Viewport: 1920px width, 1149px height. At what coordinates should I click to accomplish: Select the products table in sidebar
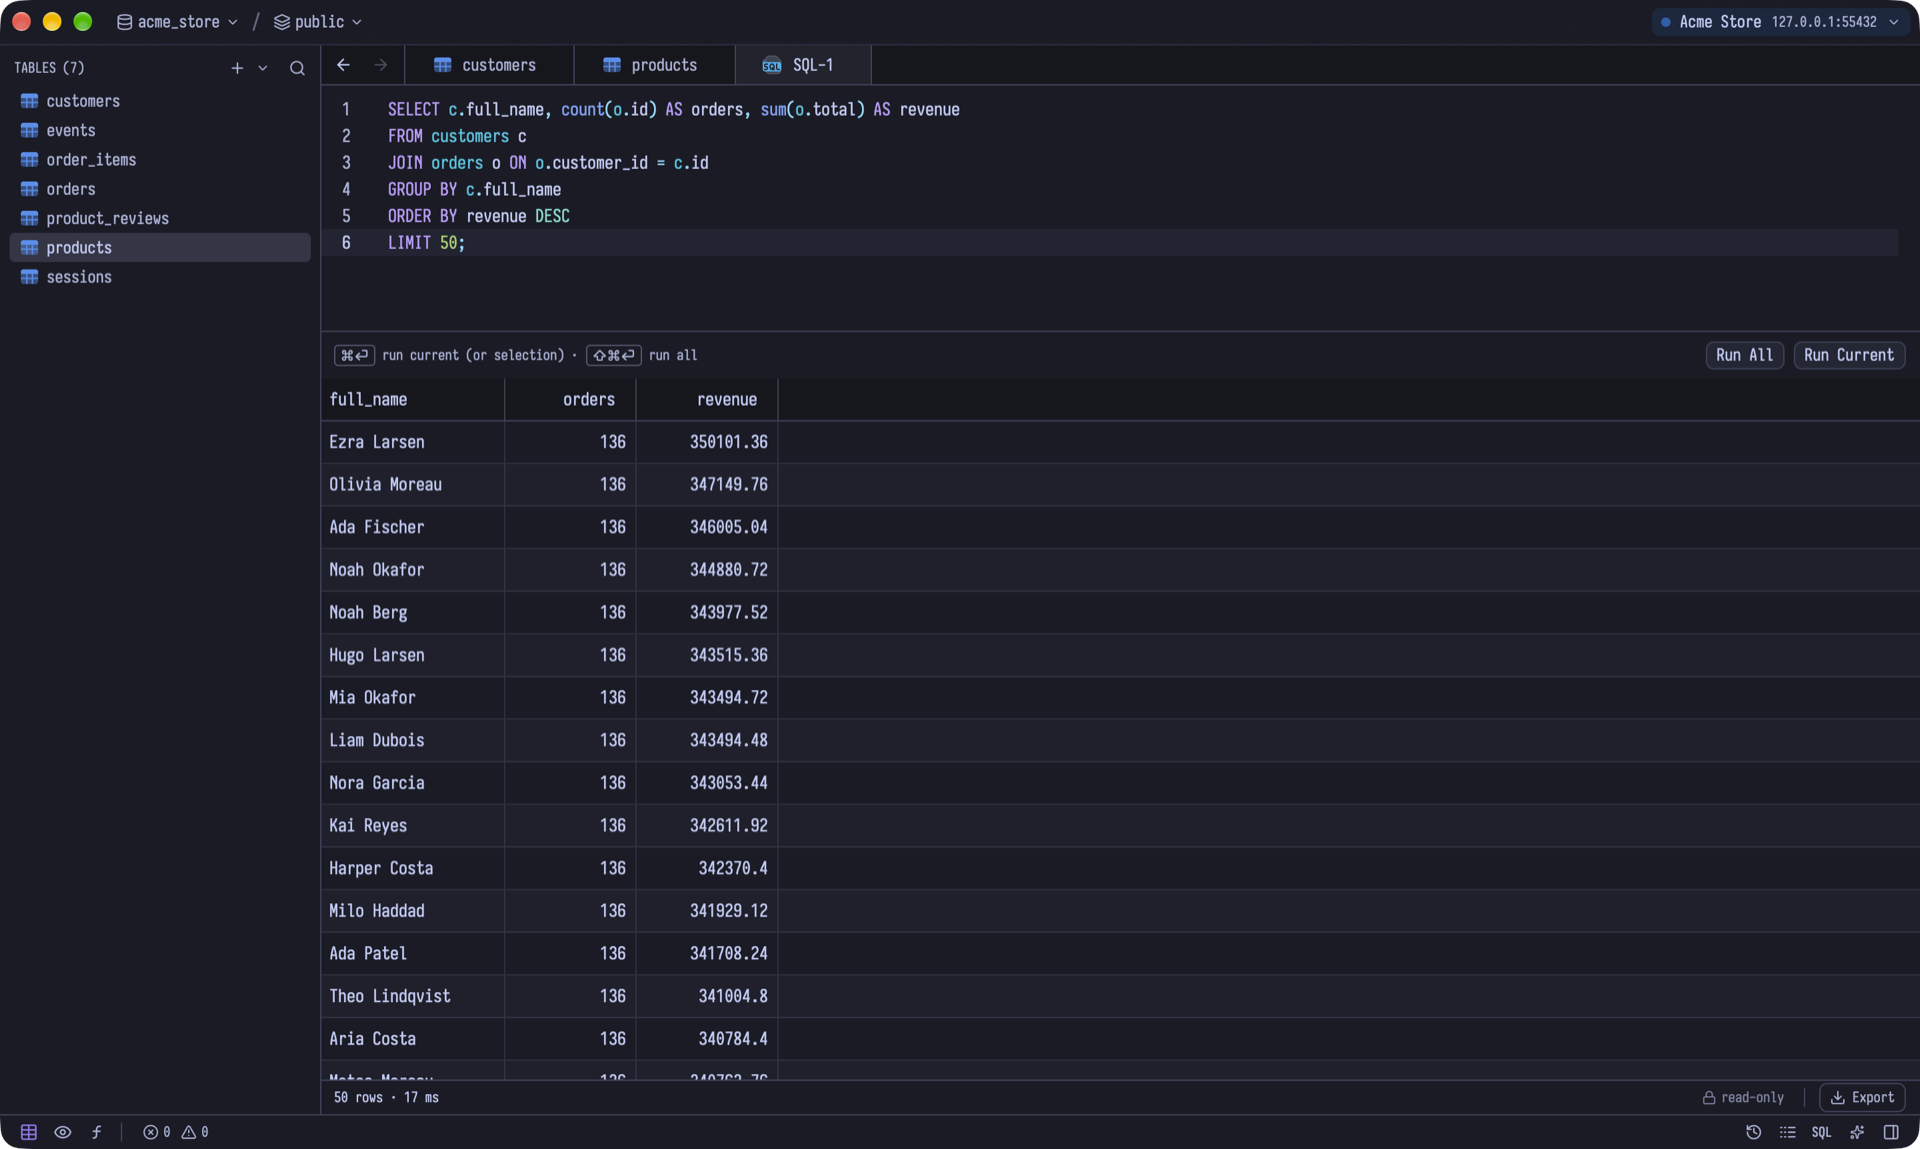pyautogui.click(x=160, y=248)
